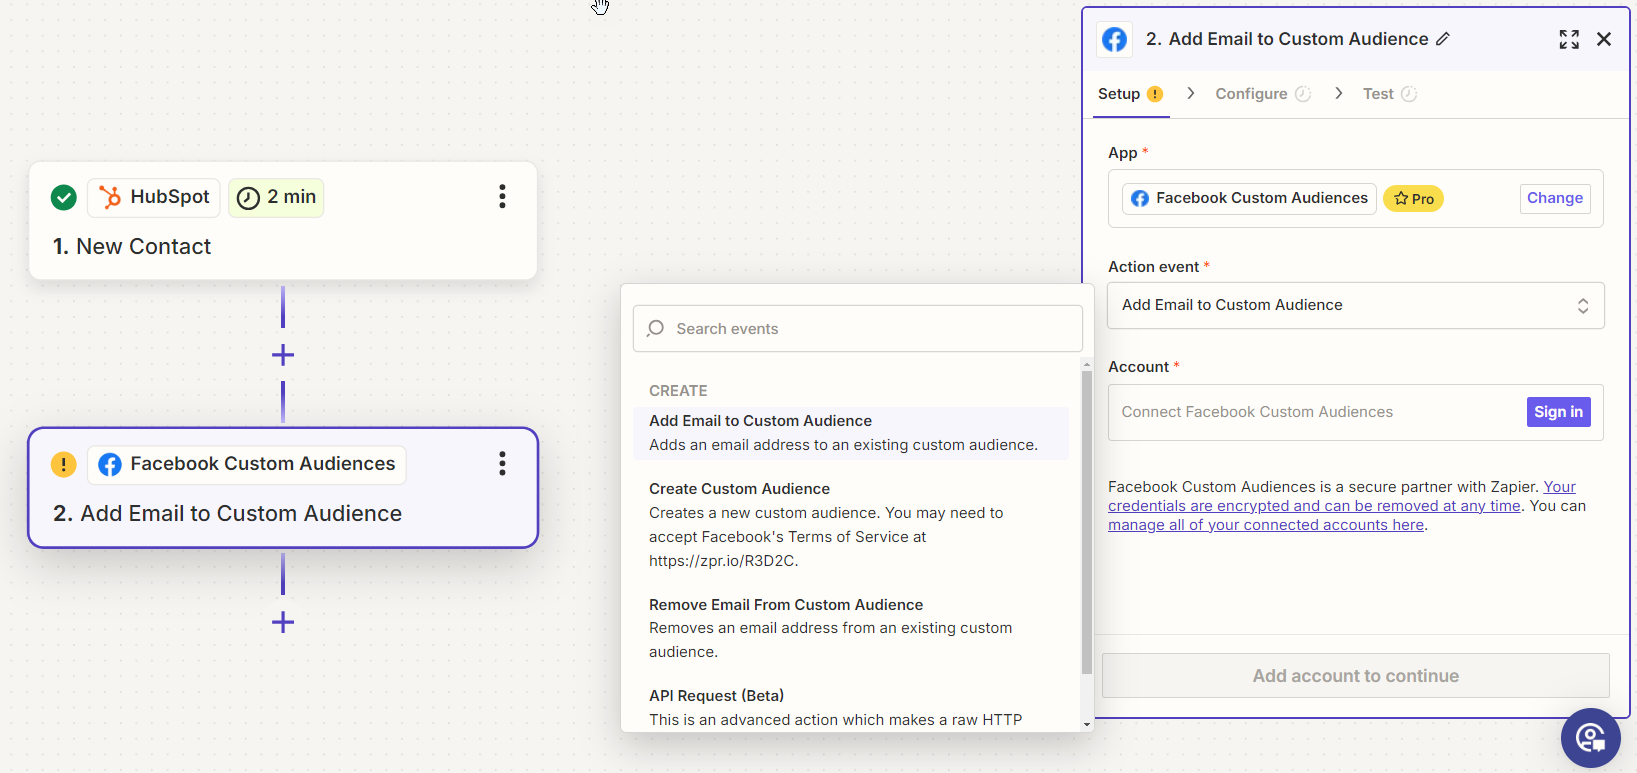Click the events list scroll down arrow
The height and width of the screenshot is (773, 1637).
coord(1087,724)
